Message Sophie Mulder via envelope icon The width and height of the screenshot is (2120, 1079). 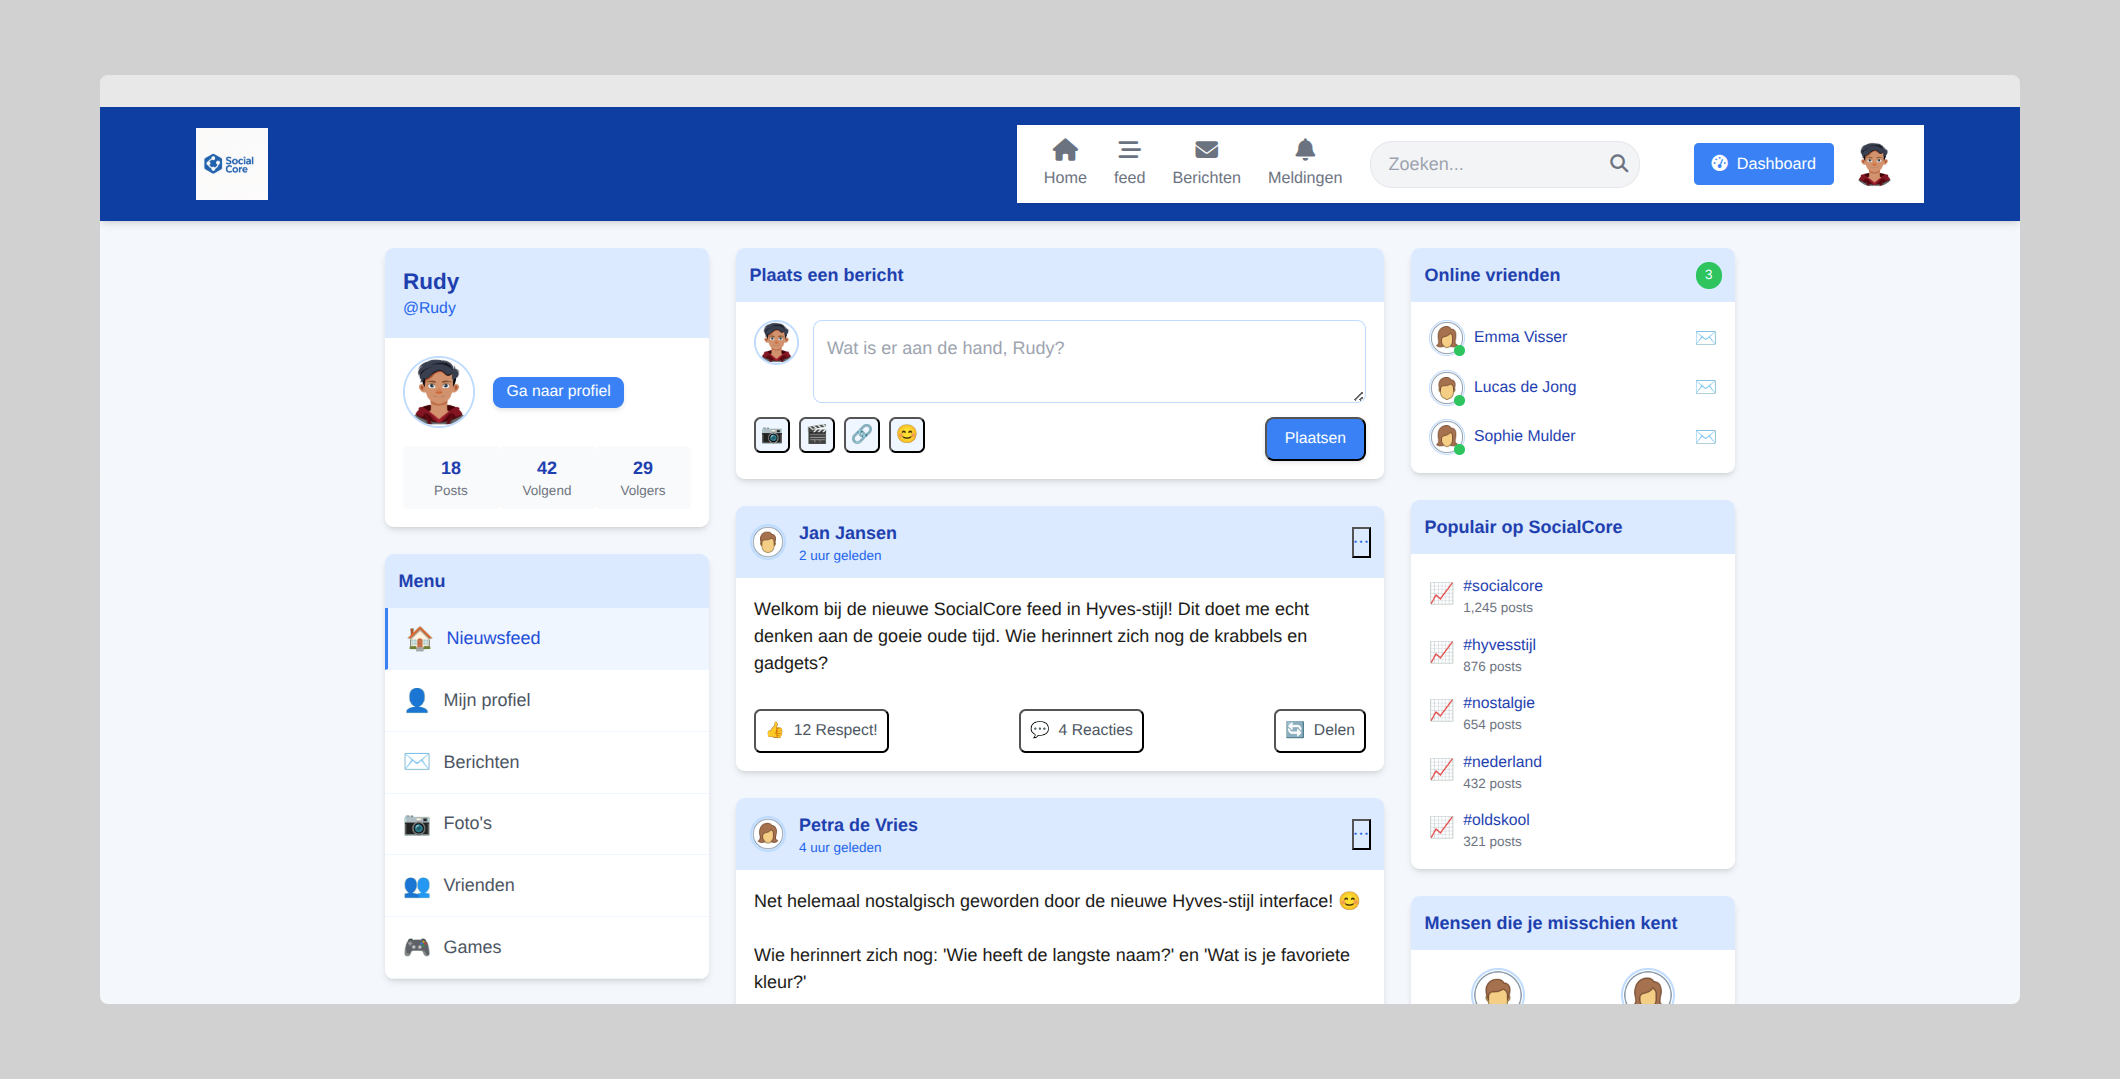point(1705,437)
